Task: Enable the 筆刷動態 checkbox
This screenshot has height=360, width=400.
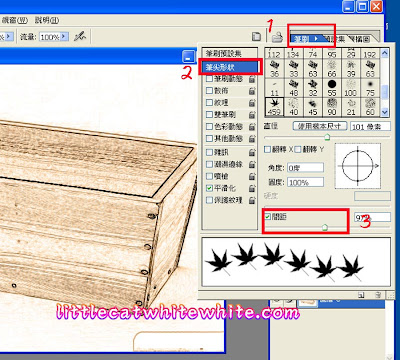Action: [x=209, y=79]
